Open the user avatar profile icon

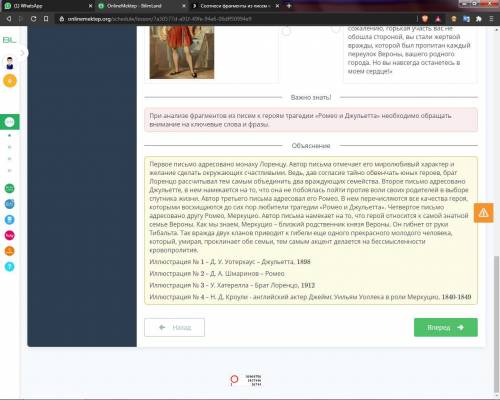[10, 63]
